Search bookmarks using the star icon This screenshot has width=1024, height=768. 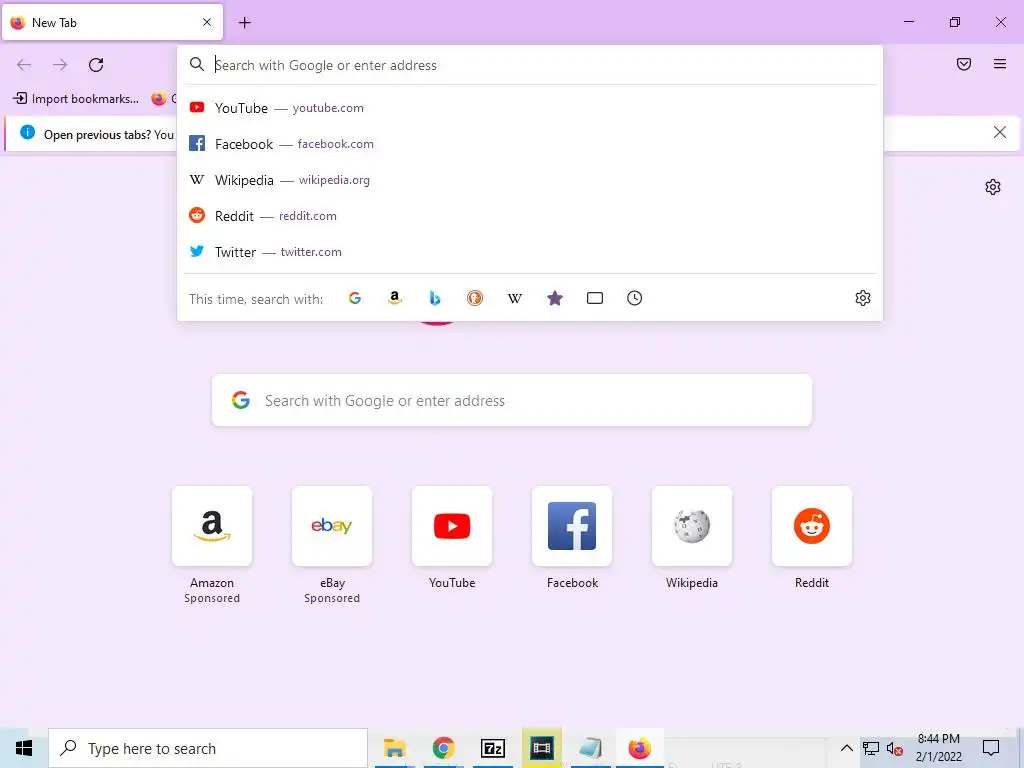(x=554, y=298)
